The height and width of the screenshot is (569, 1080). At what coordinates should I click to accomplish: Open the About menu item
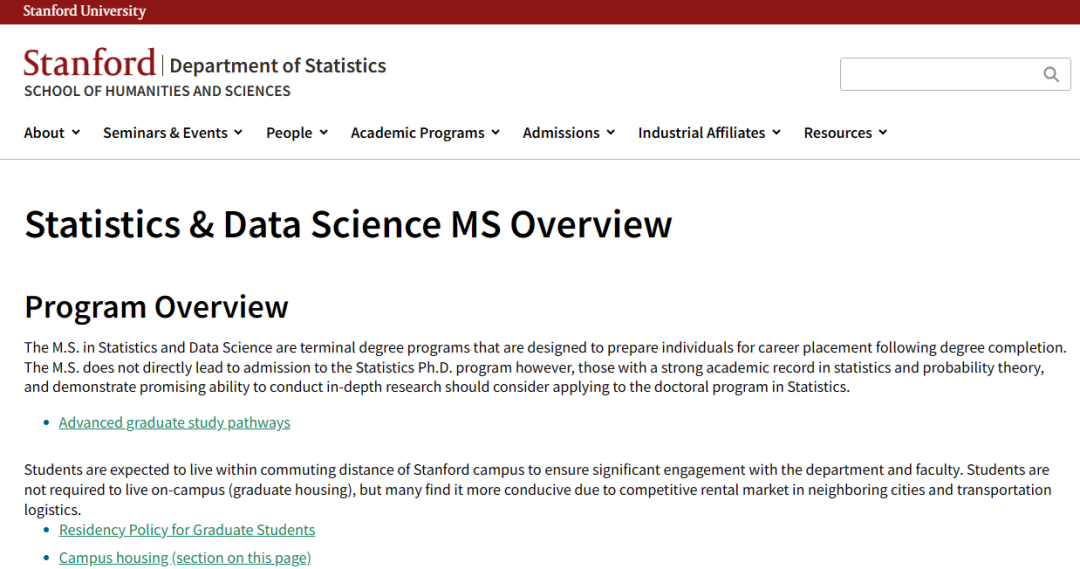pyautogui.click(x=44, y=133)
